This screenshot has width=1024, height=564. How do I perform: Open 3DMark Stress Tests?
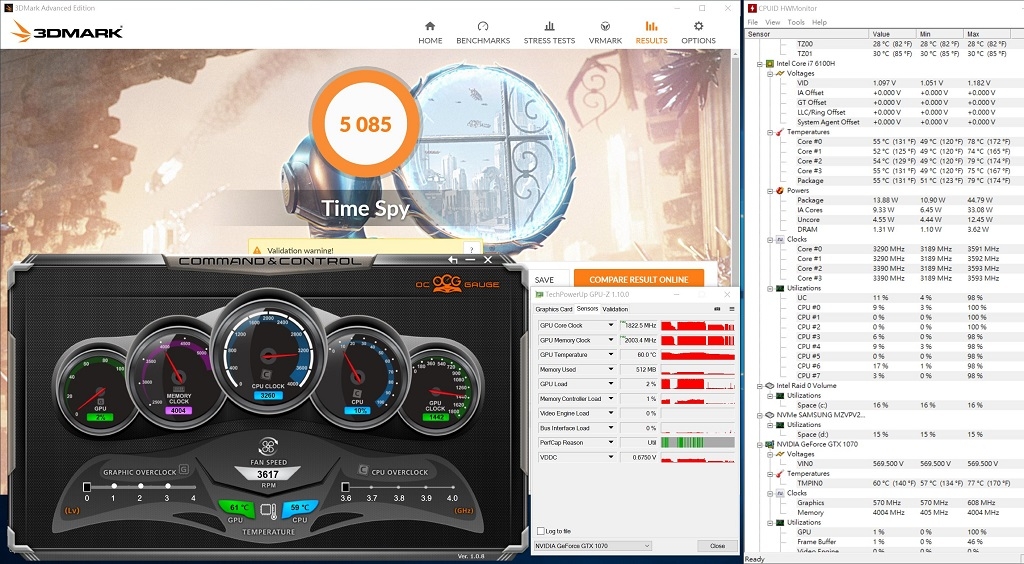[x=549, y=33]
